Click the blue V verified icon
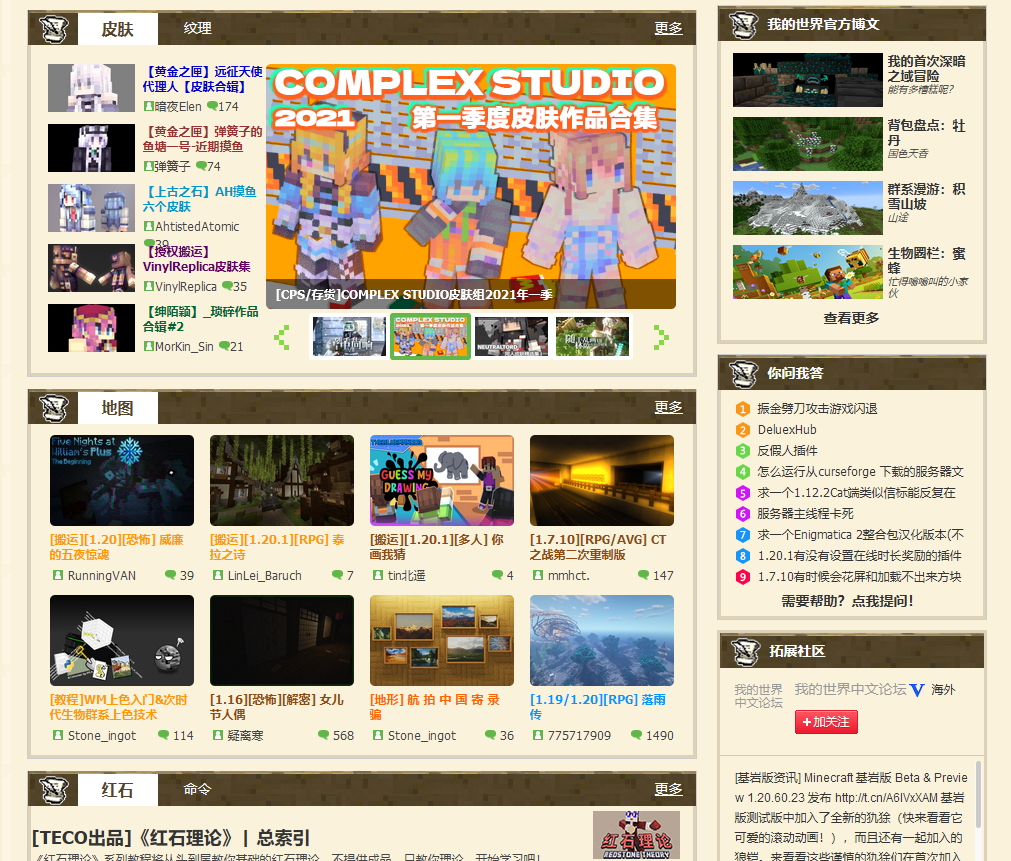This screenshot has width=1011, height=861. (x=917, y=690)
